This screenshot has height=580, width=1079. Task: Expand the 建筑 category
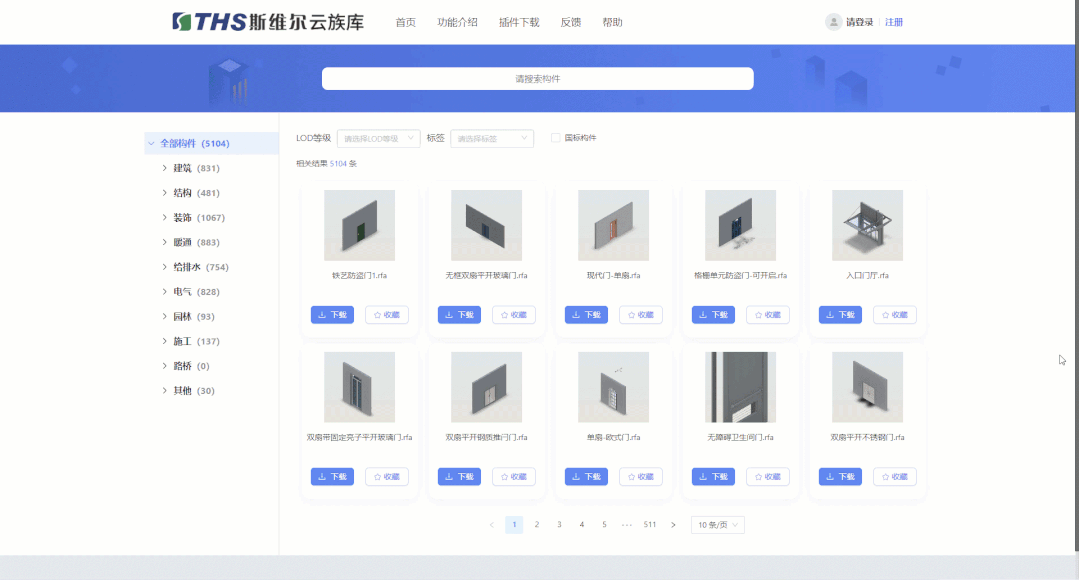165,167
